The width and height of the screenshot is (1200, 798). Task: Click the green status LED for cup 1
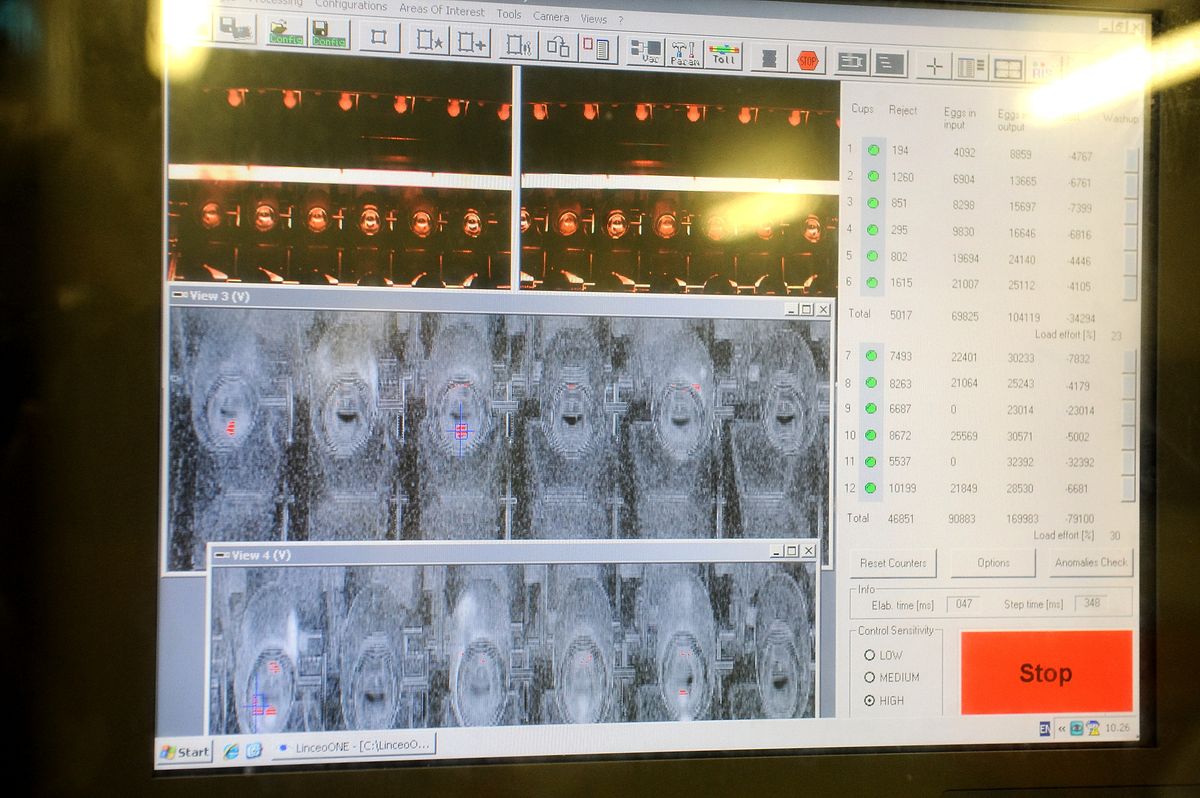872,151
